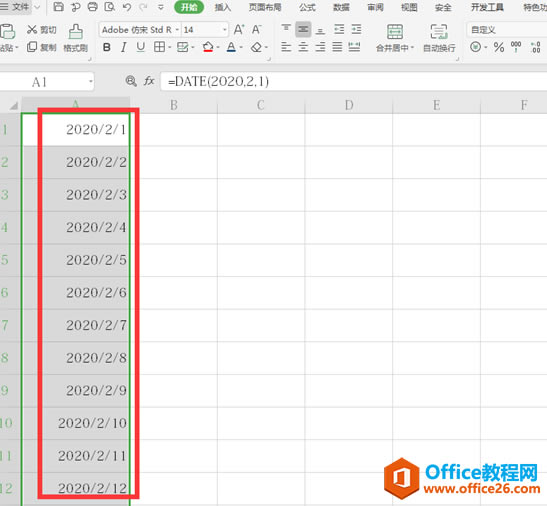Toggle Underline formatting
Viewport: 547px width, 506px height.
point(141,47)
